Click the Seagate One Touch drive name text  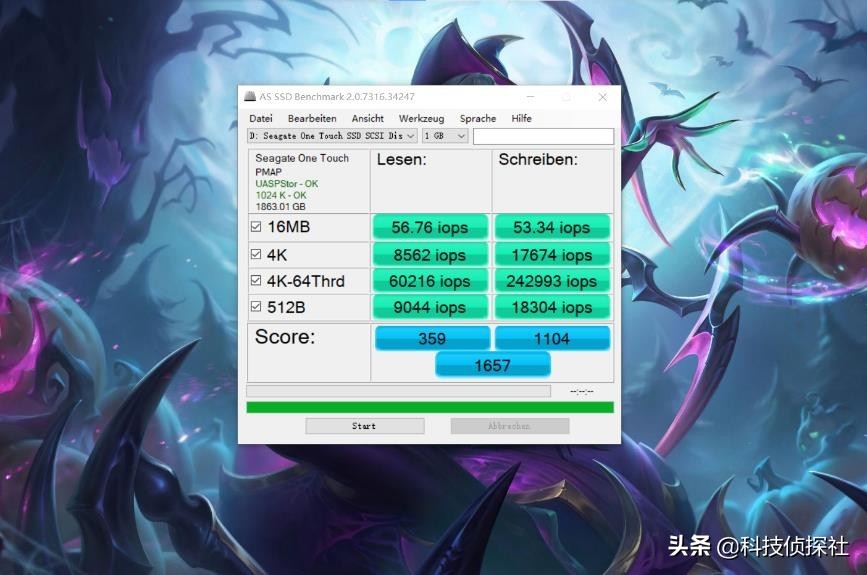pos(302,158)
